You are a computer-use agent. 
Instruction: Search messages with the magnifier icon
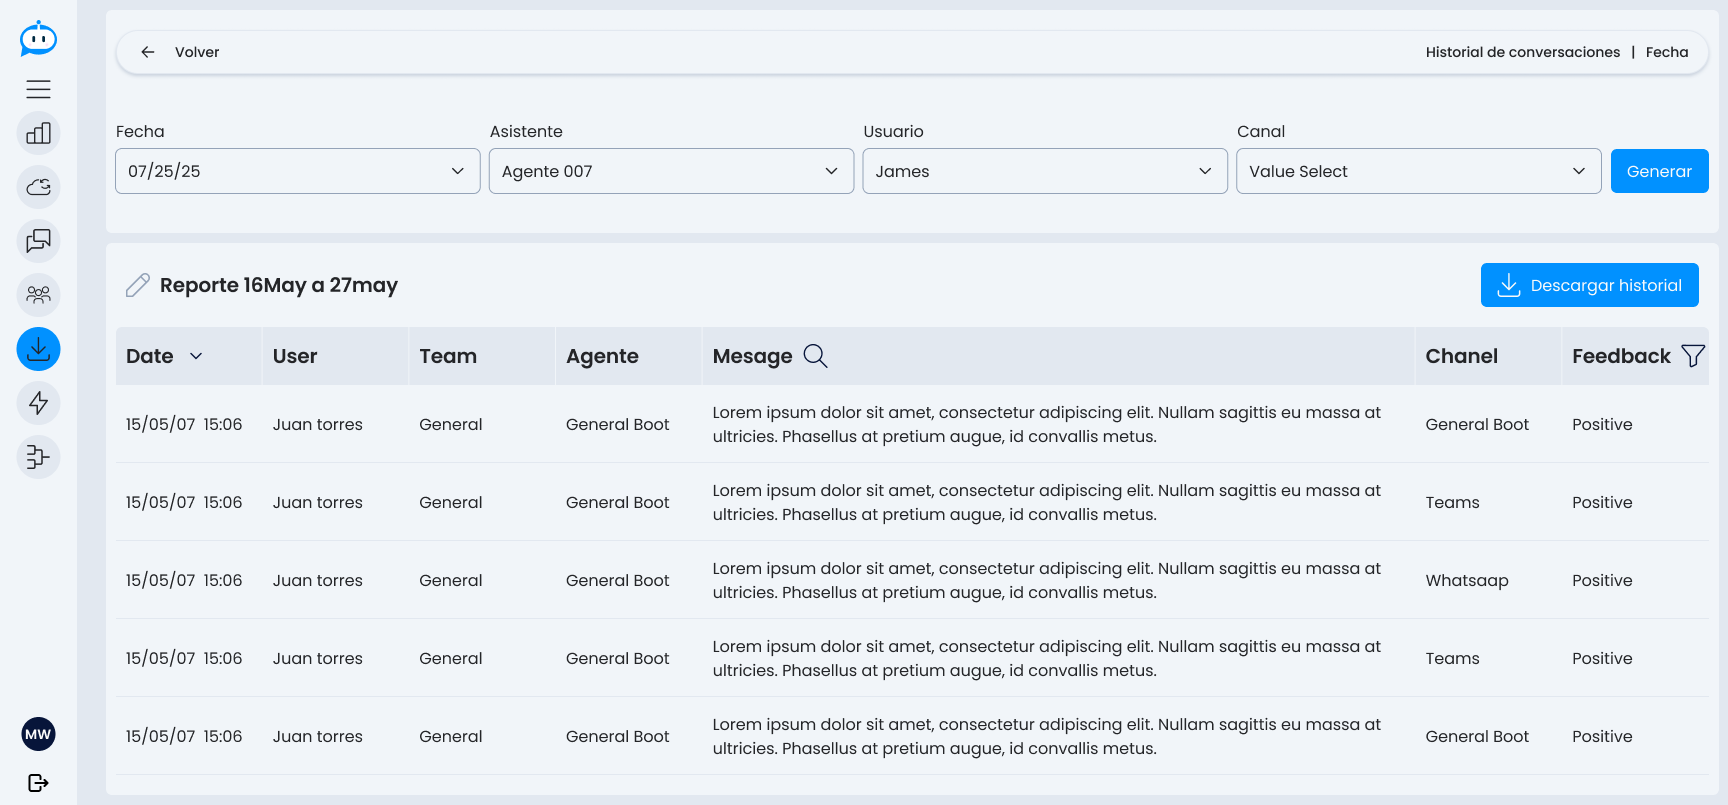815,356
